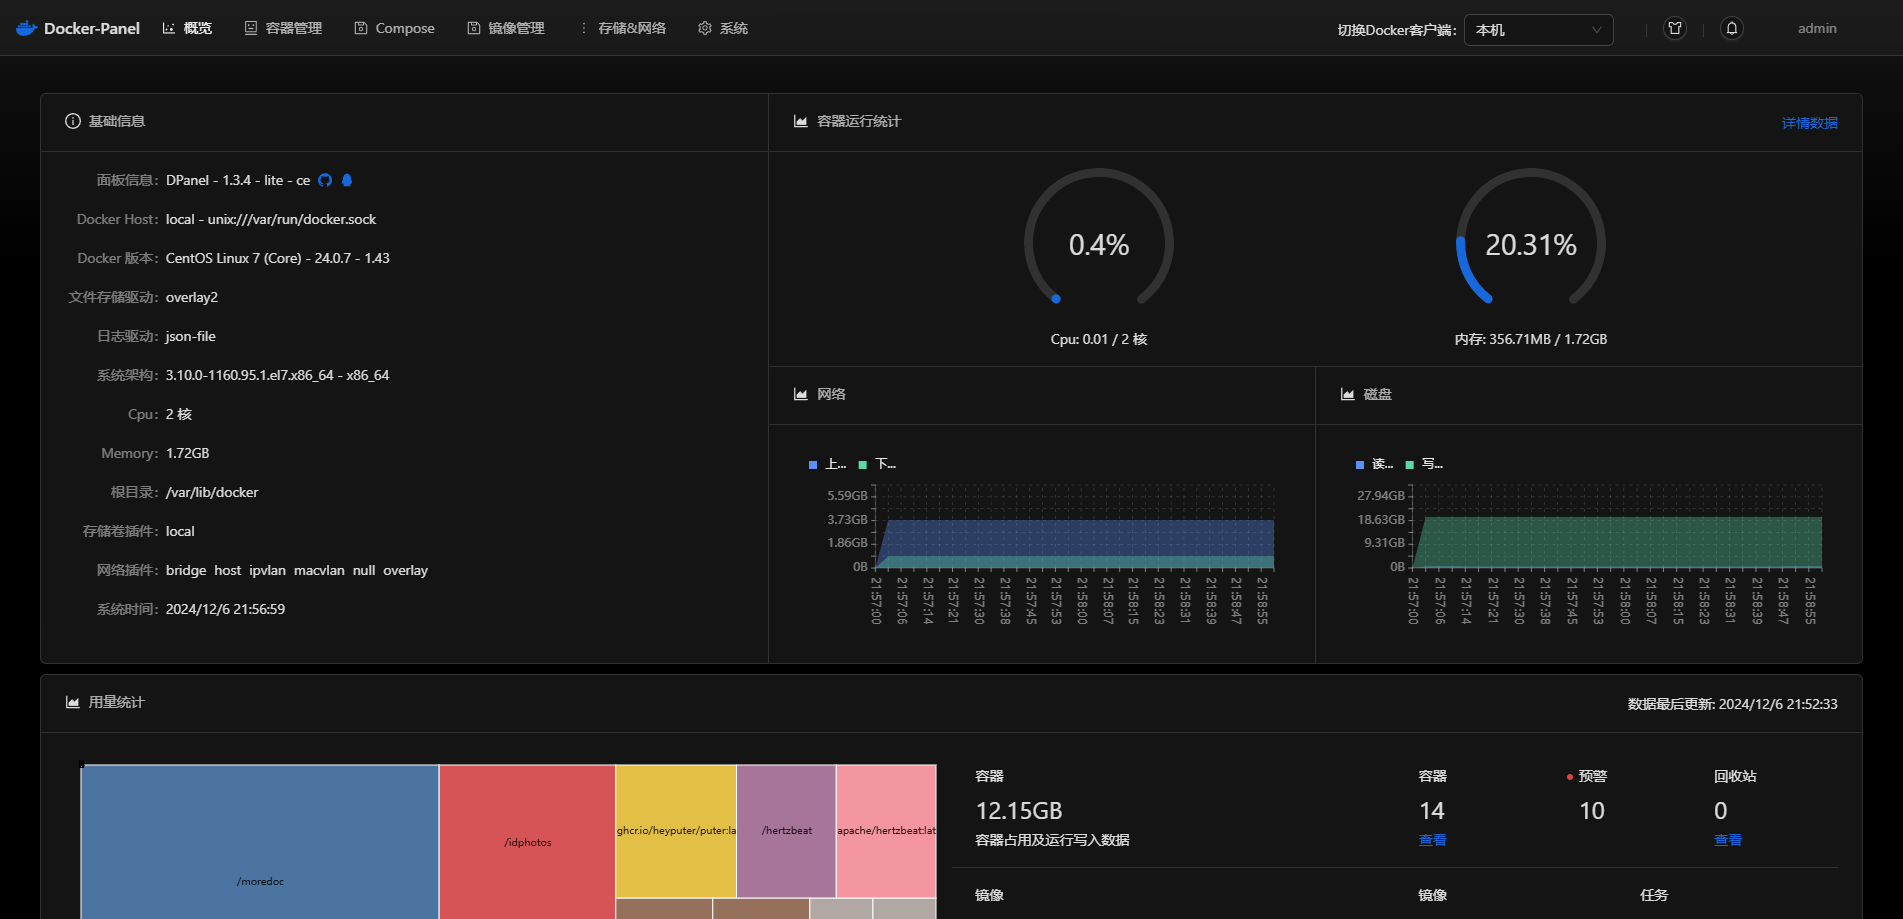Click the json-file log driver value
The image size is (1903, 919).
191,336
